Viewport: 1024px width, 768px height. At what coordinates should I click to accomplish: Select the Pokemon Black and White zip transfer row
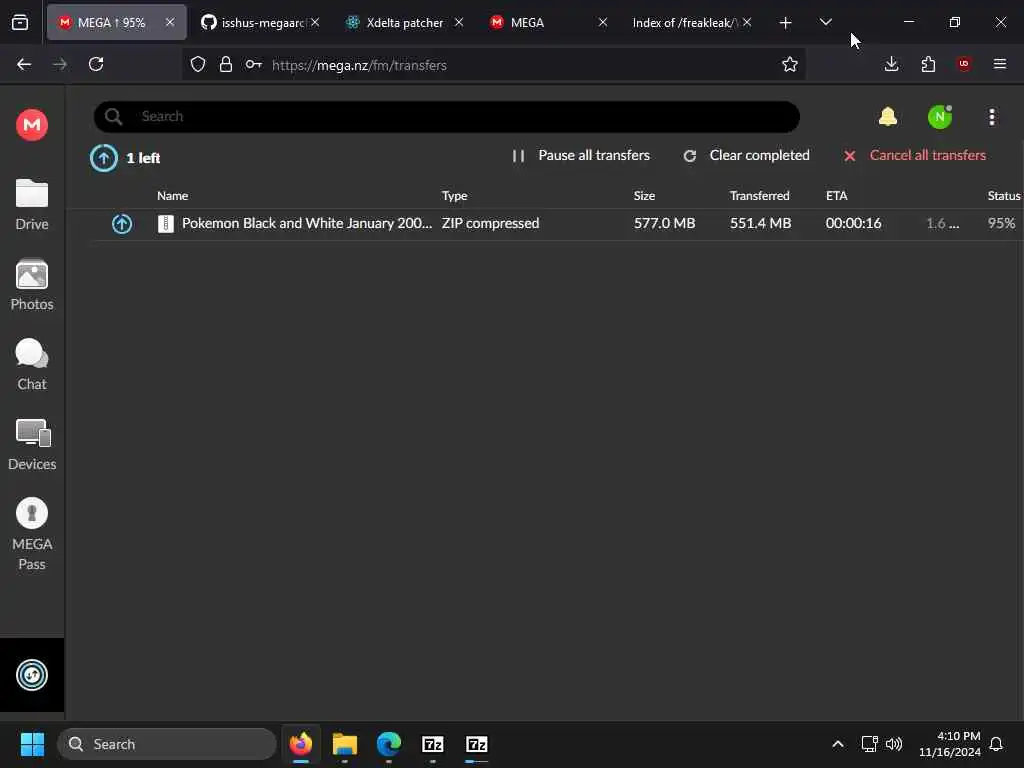pos(555,224)
